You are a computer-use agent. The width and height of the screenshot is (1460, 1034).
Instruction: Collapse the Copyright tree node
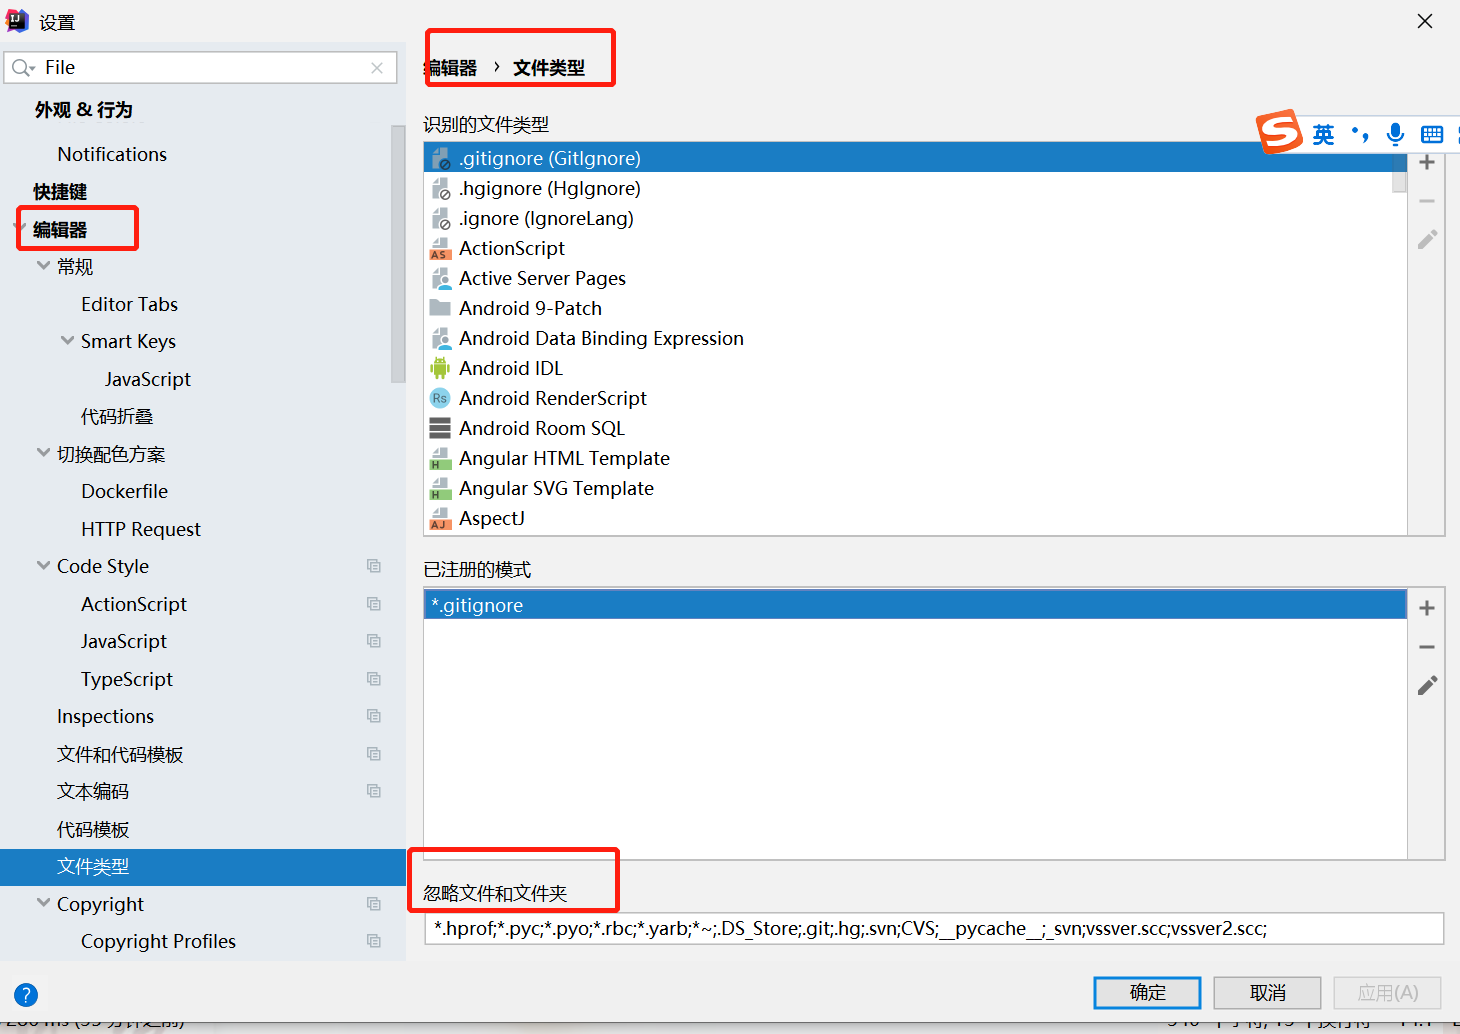click(43, 903)
